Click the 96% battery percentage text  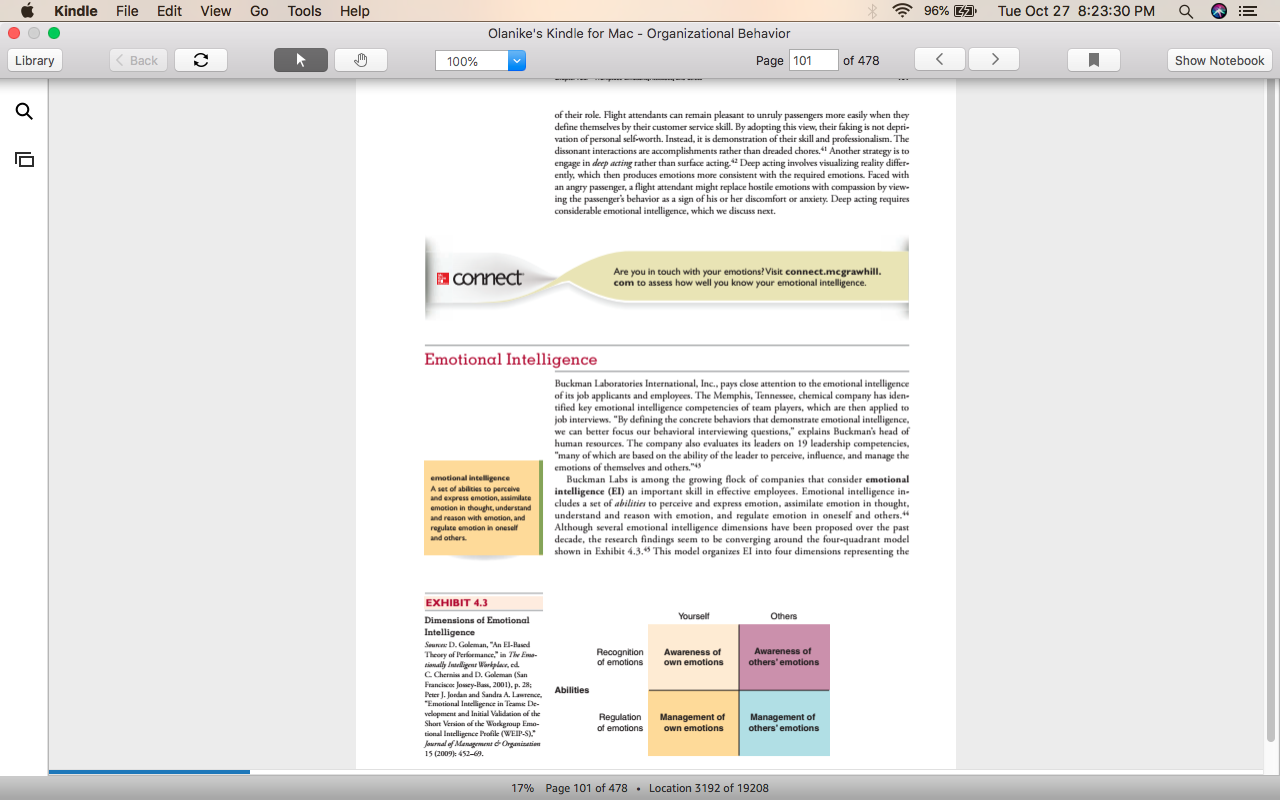pyautogui.click(x=936, y=11)
